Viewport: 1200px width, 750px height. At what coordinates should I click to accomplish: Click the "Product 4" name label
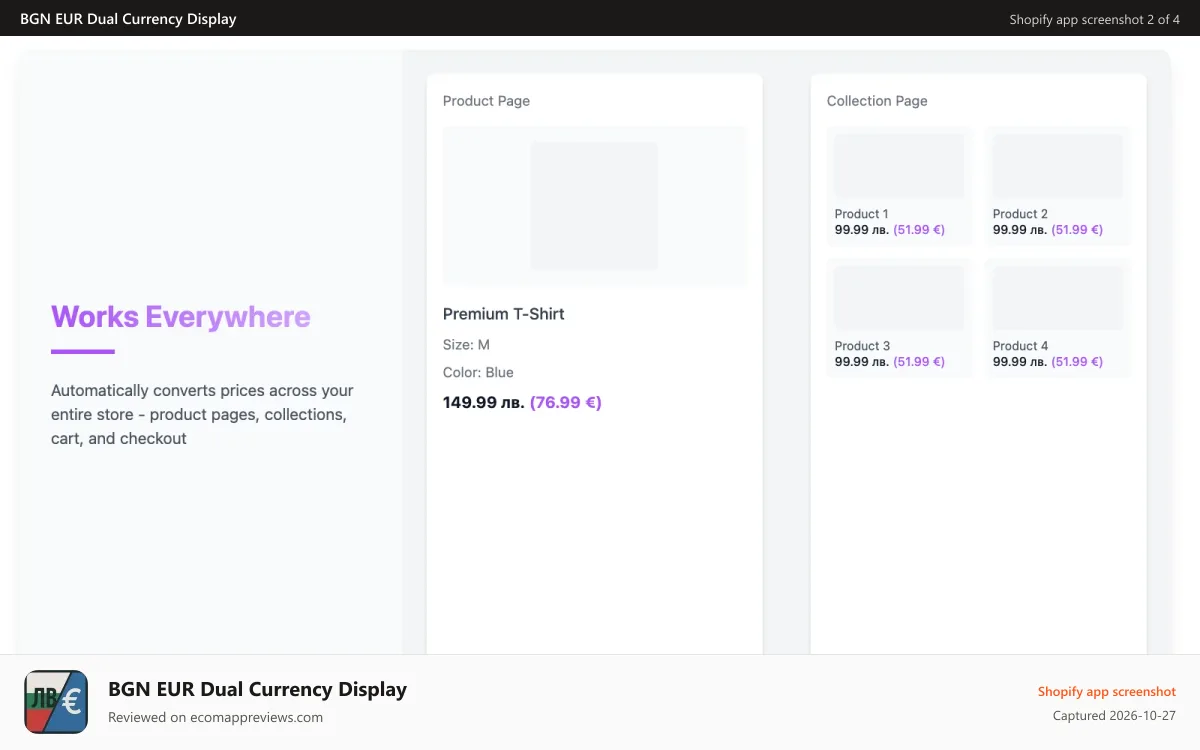coord(1020,346)
